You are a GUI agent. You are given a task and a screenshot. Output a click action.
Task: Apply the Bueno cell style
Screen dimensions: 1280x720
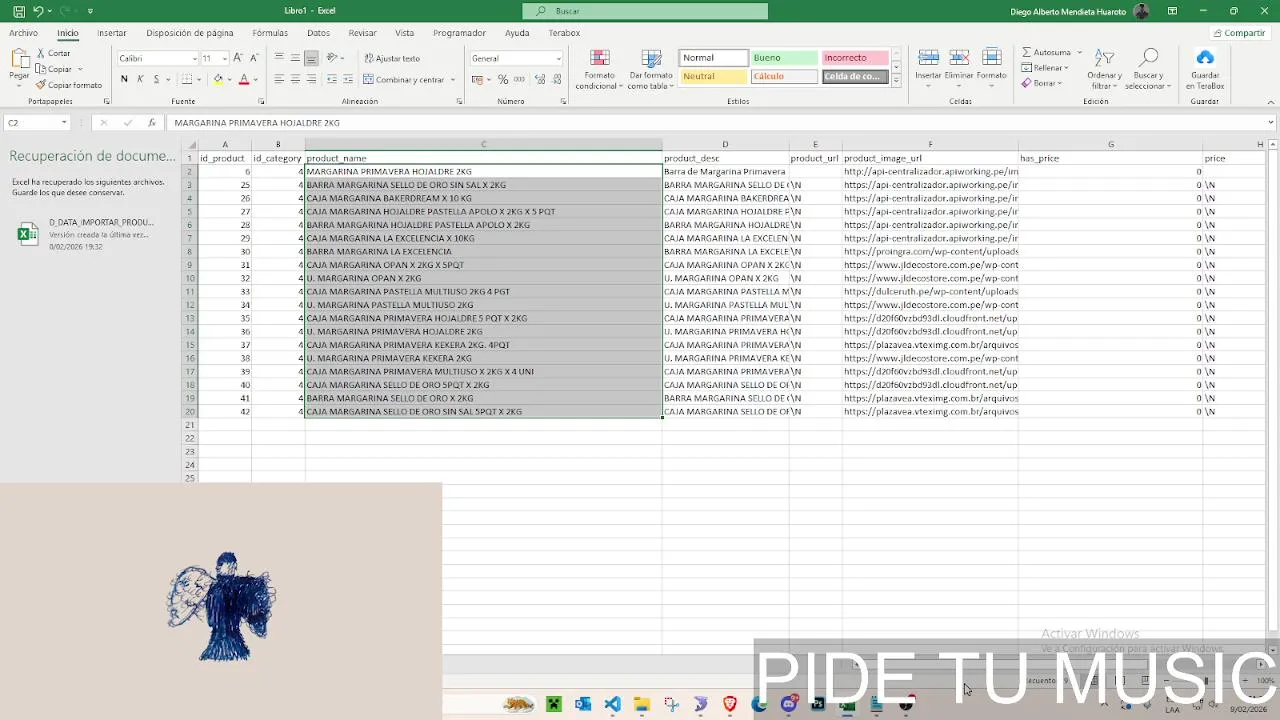[785, 58]
